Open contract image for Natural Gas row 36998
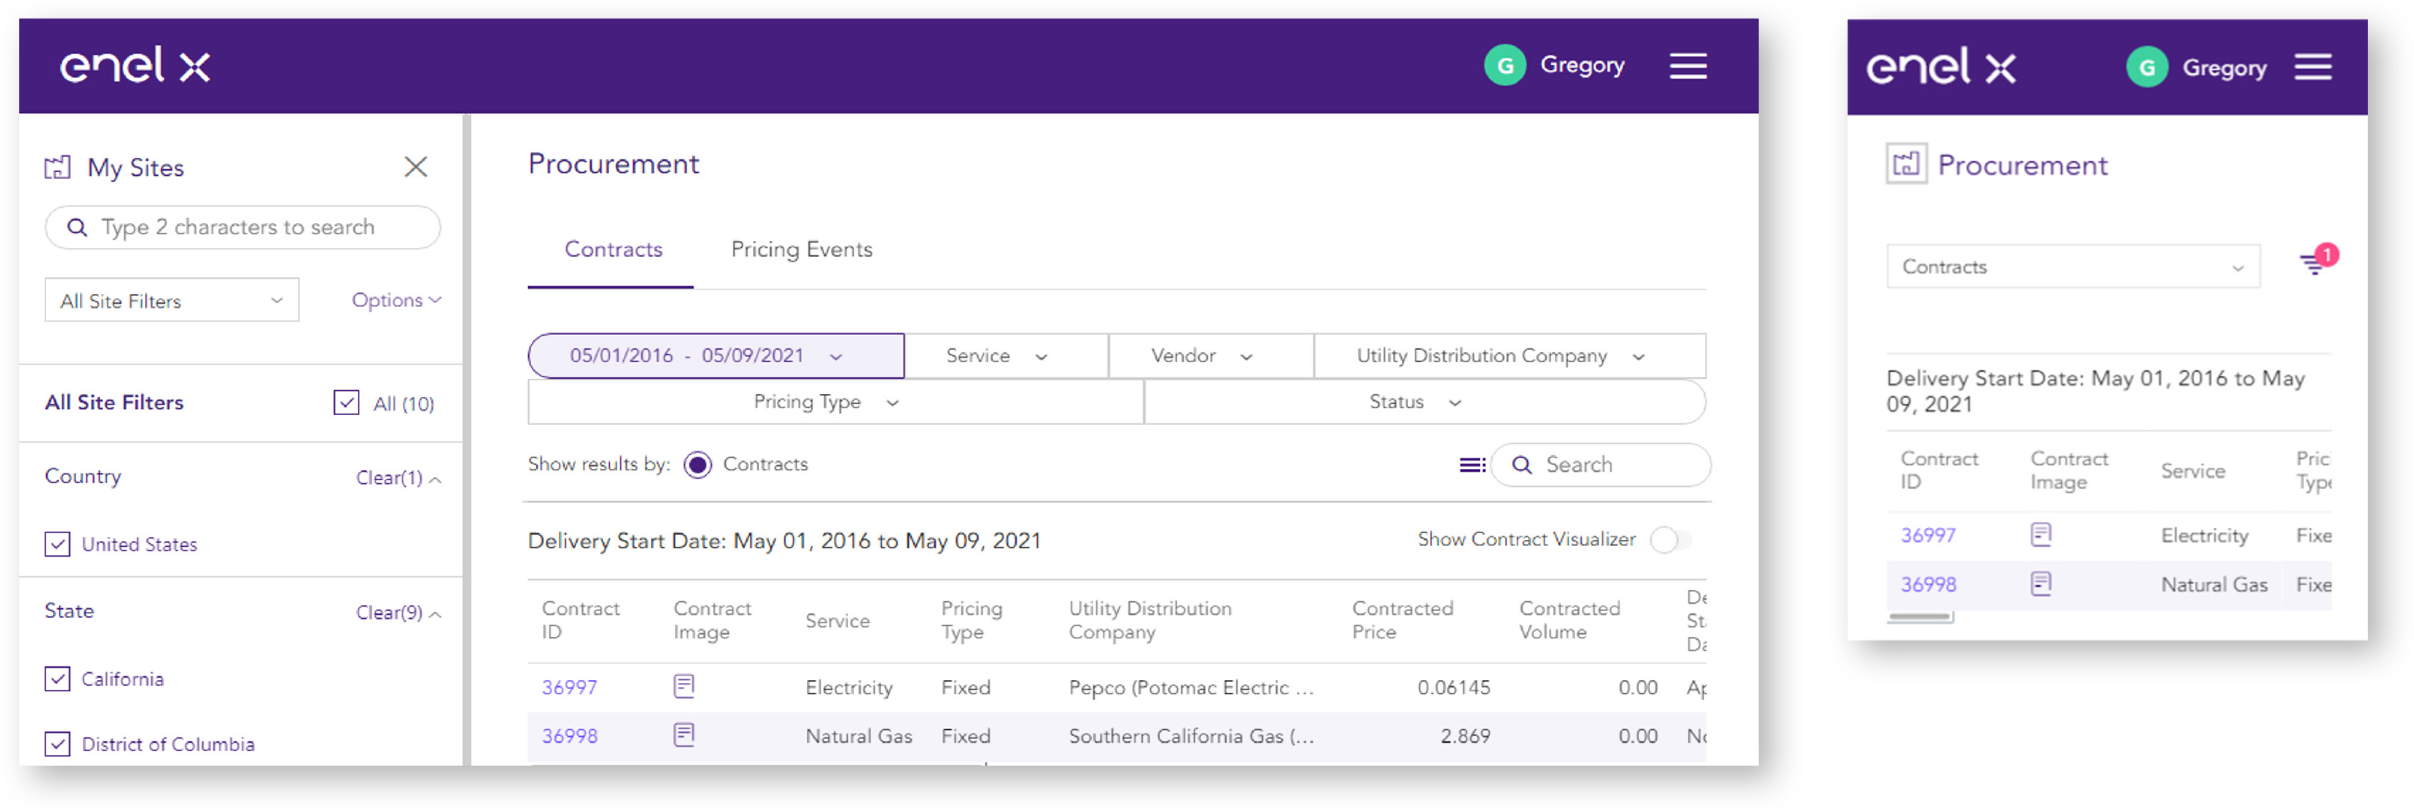 (x=684, y=735)
